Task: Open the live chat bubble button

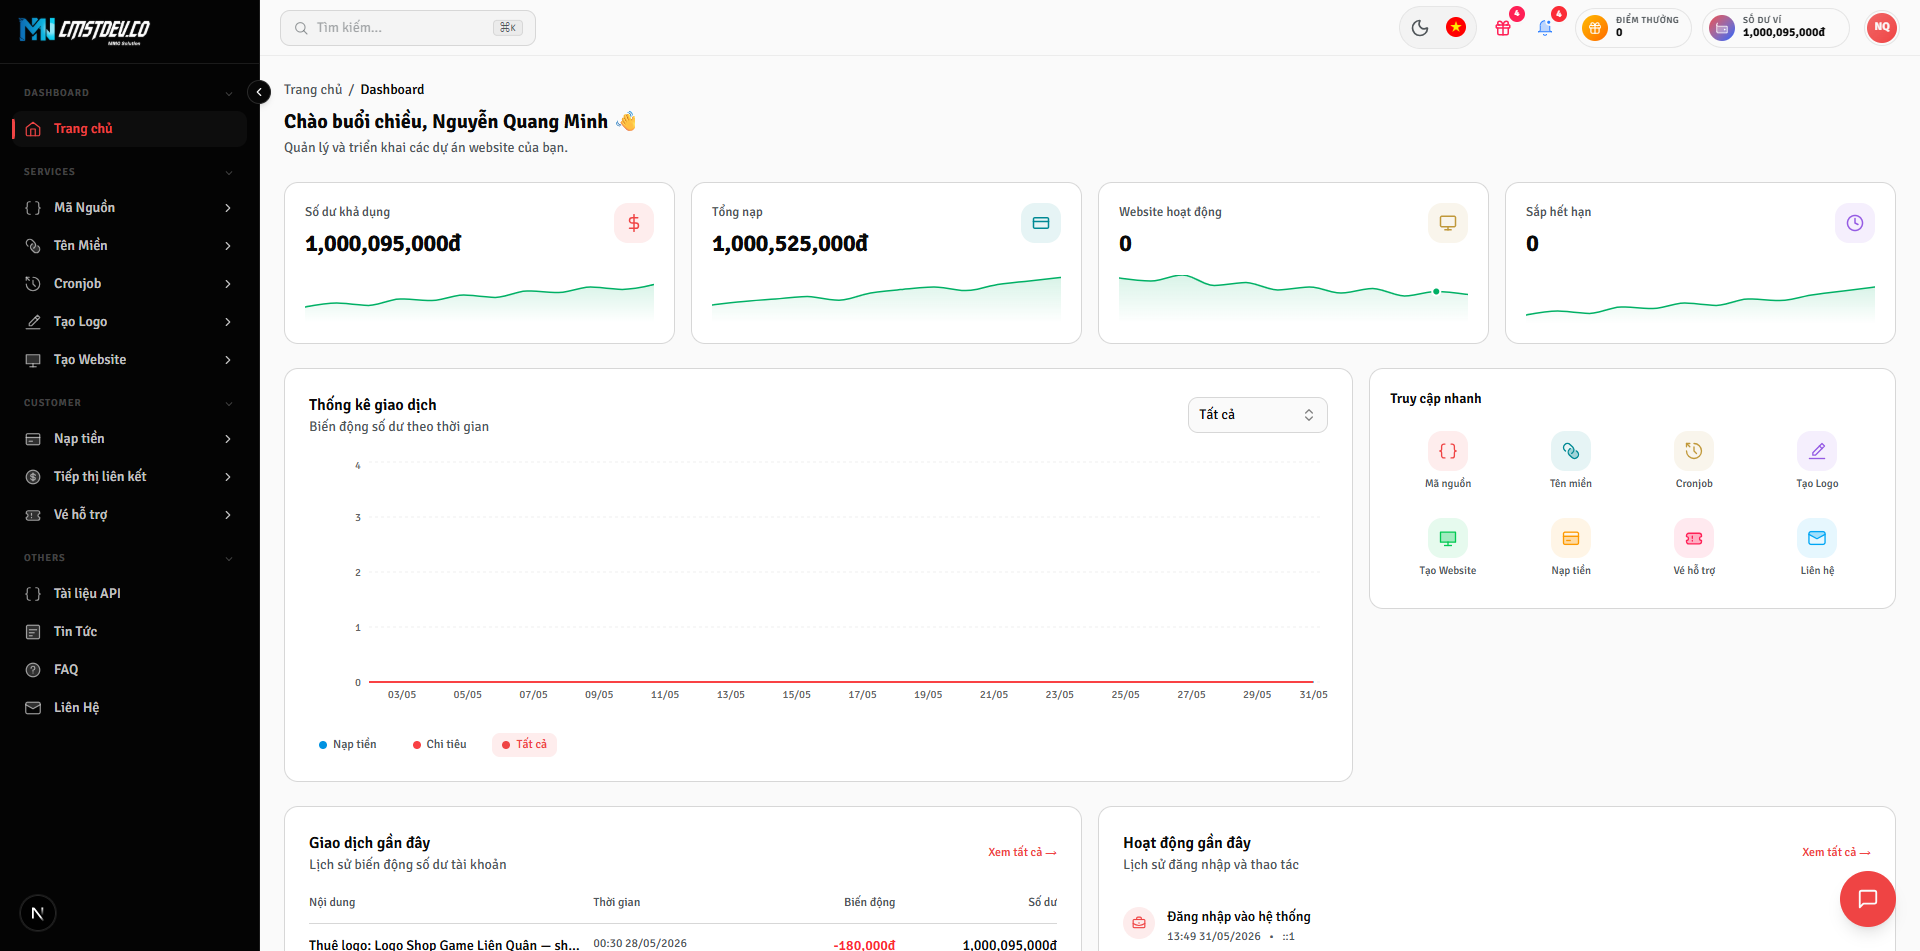Action: [x=1867, y=898]
